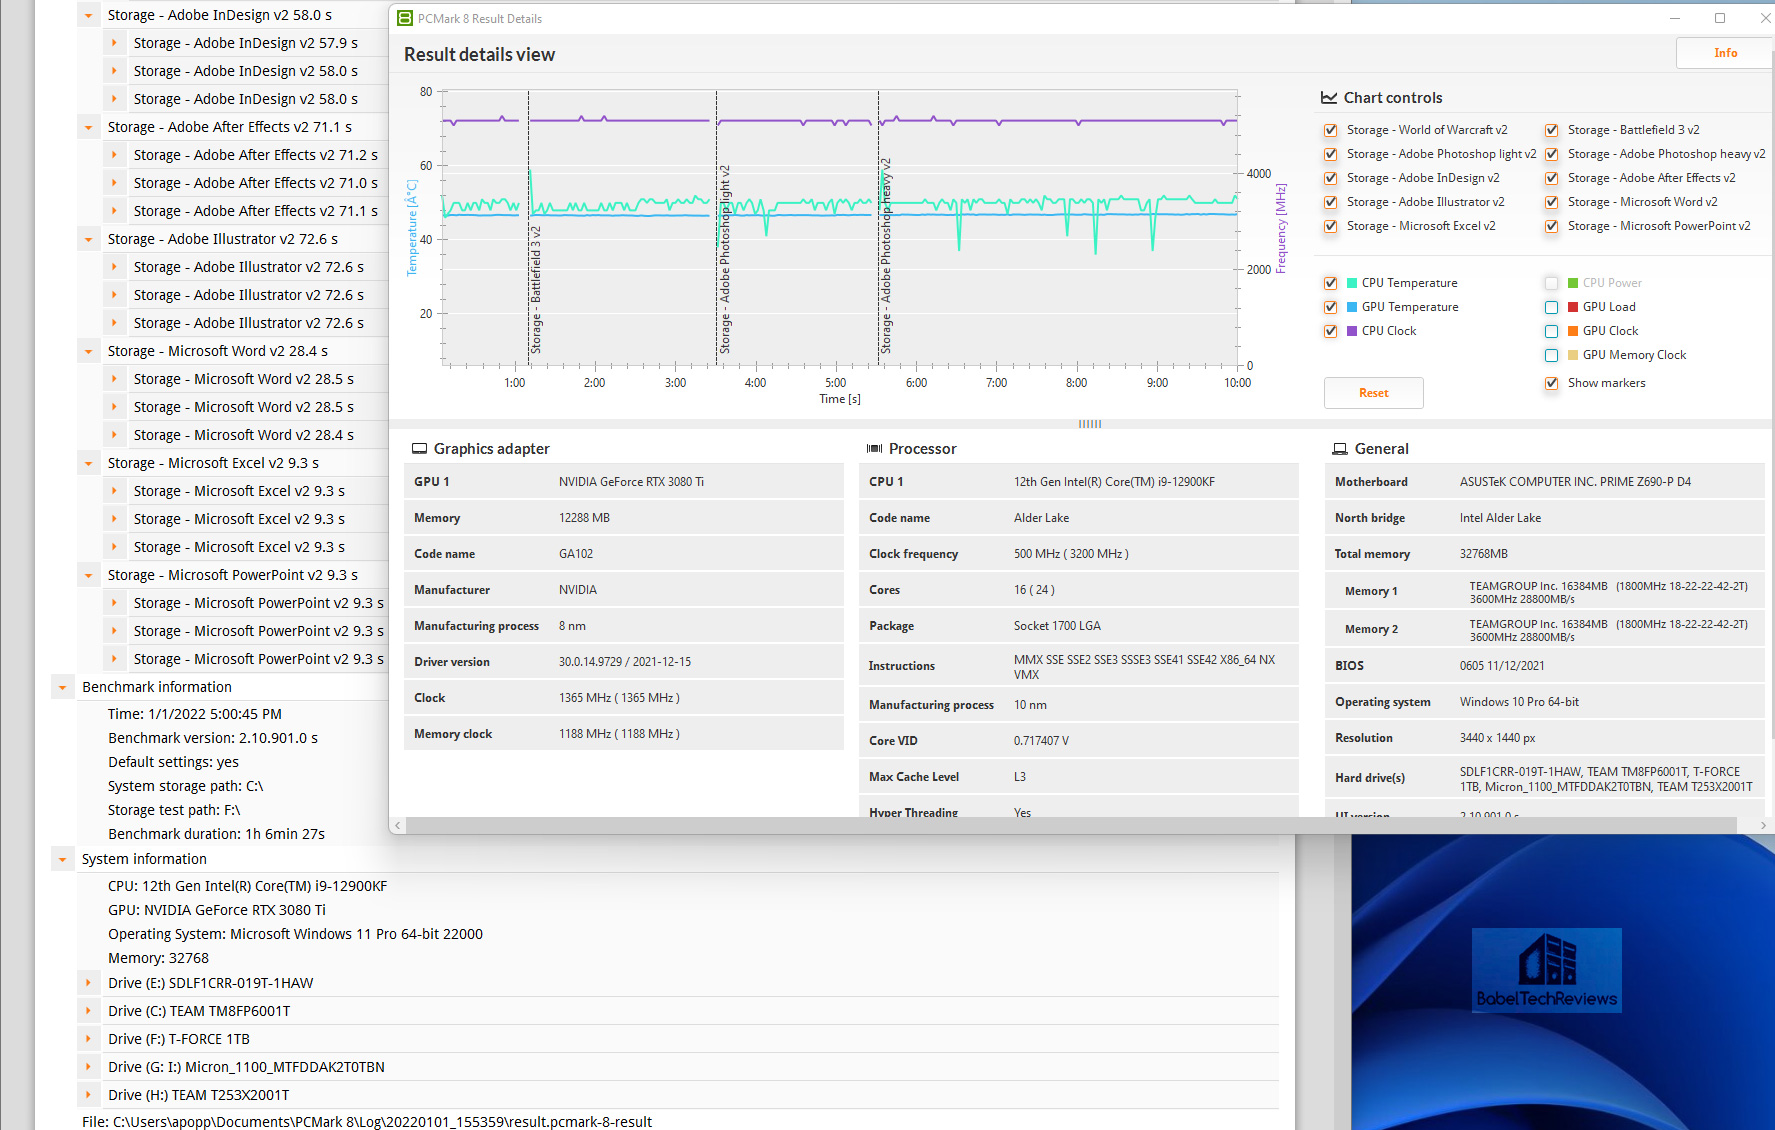
Task: Uncheck Storage - World of Warcraft v2
Action: [1330, 130]
